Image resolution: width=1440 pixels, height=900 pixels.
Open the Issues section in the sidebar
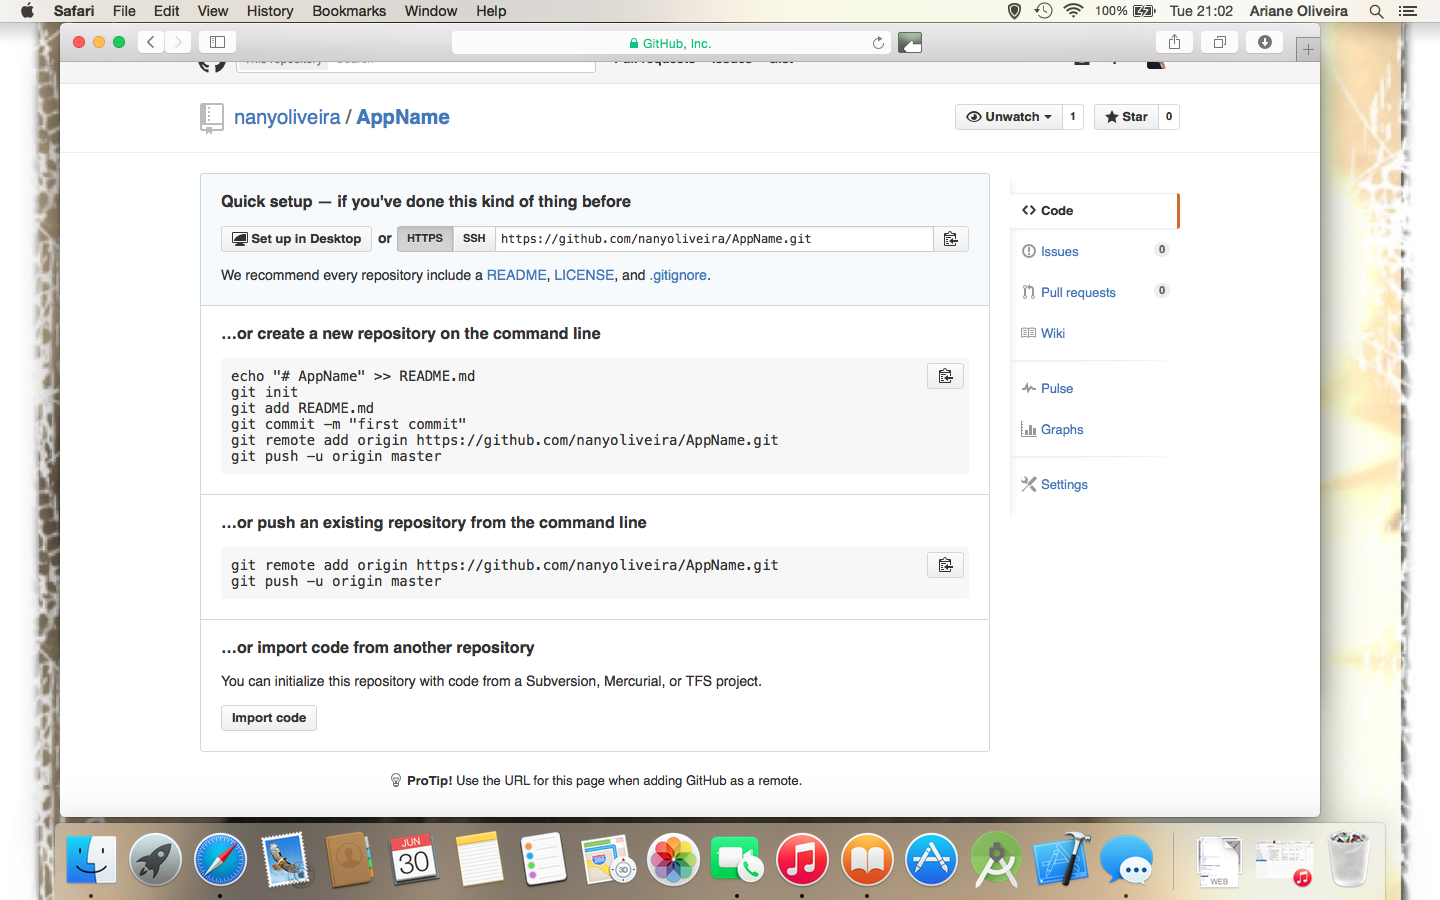(1062, 251)
